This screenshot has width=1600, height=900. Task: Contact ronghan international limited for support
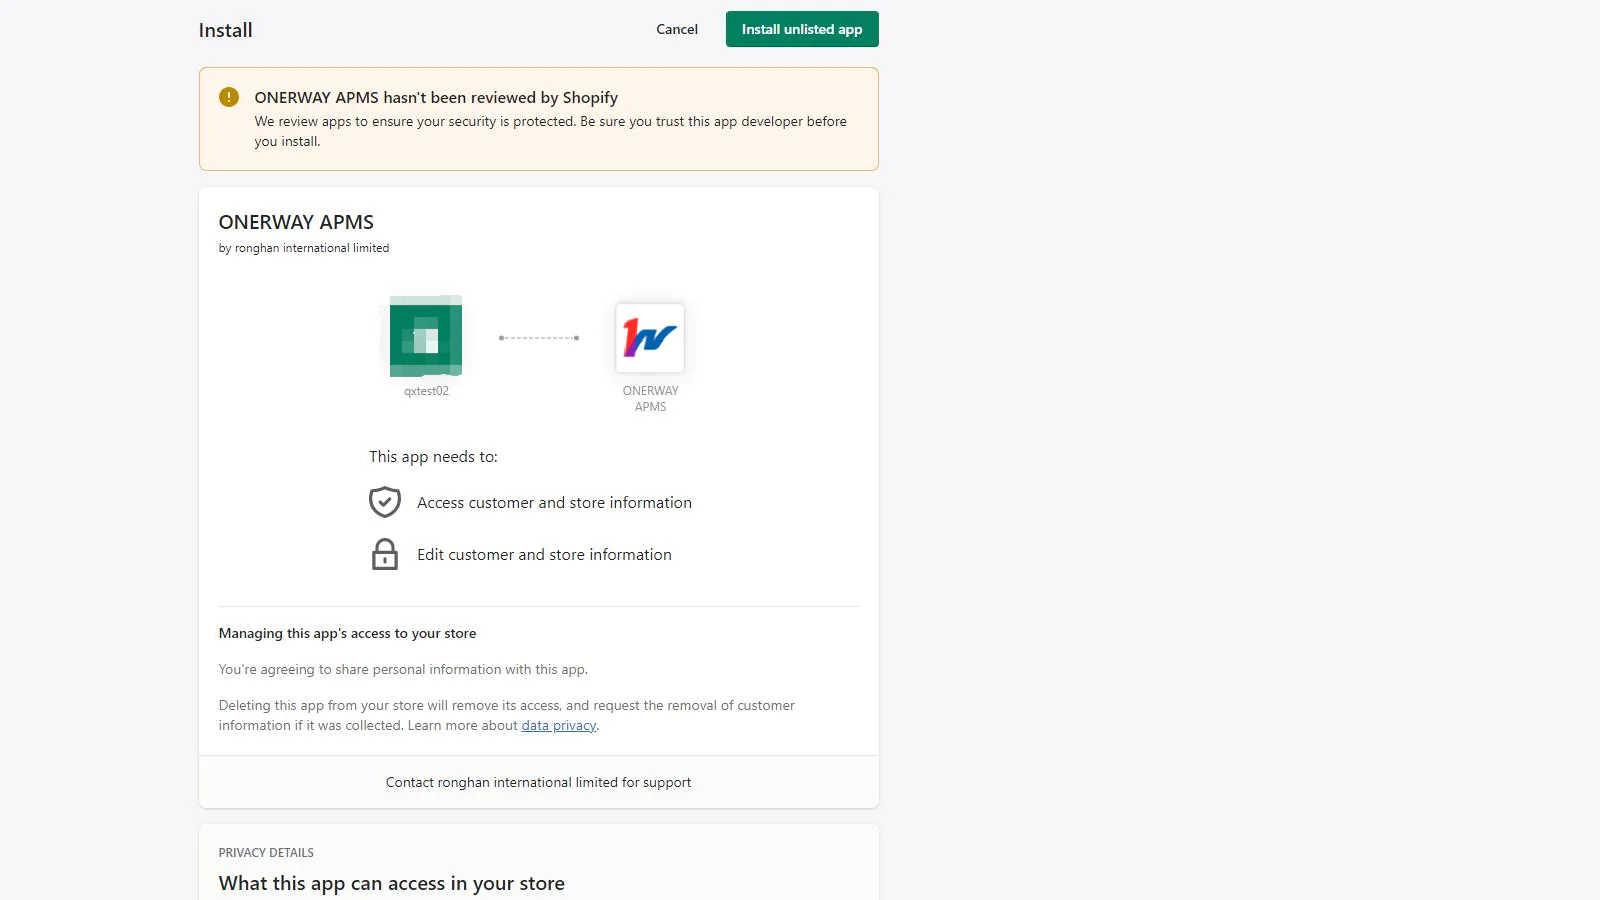(x=538, y=782)
